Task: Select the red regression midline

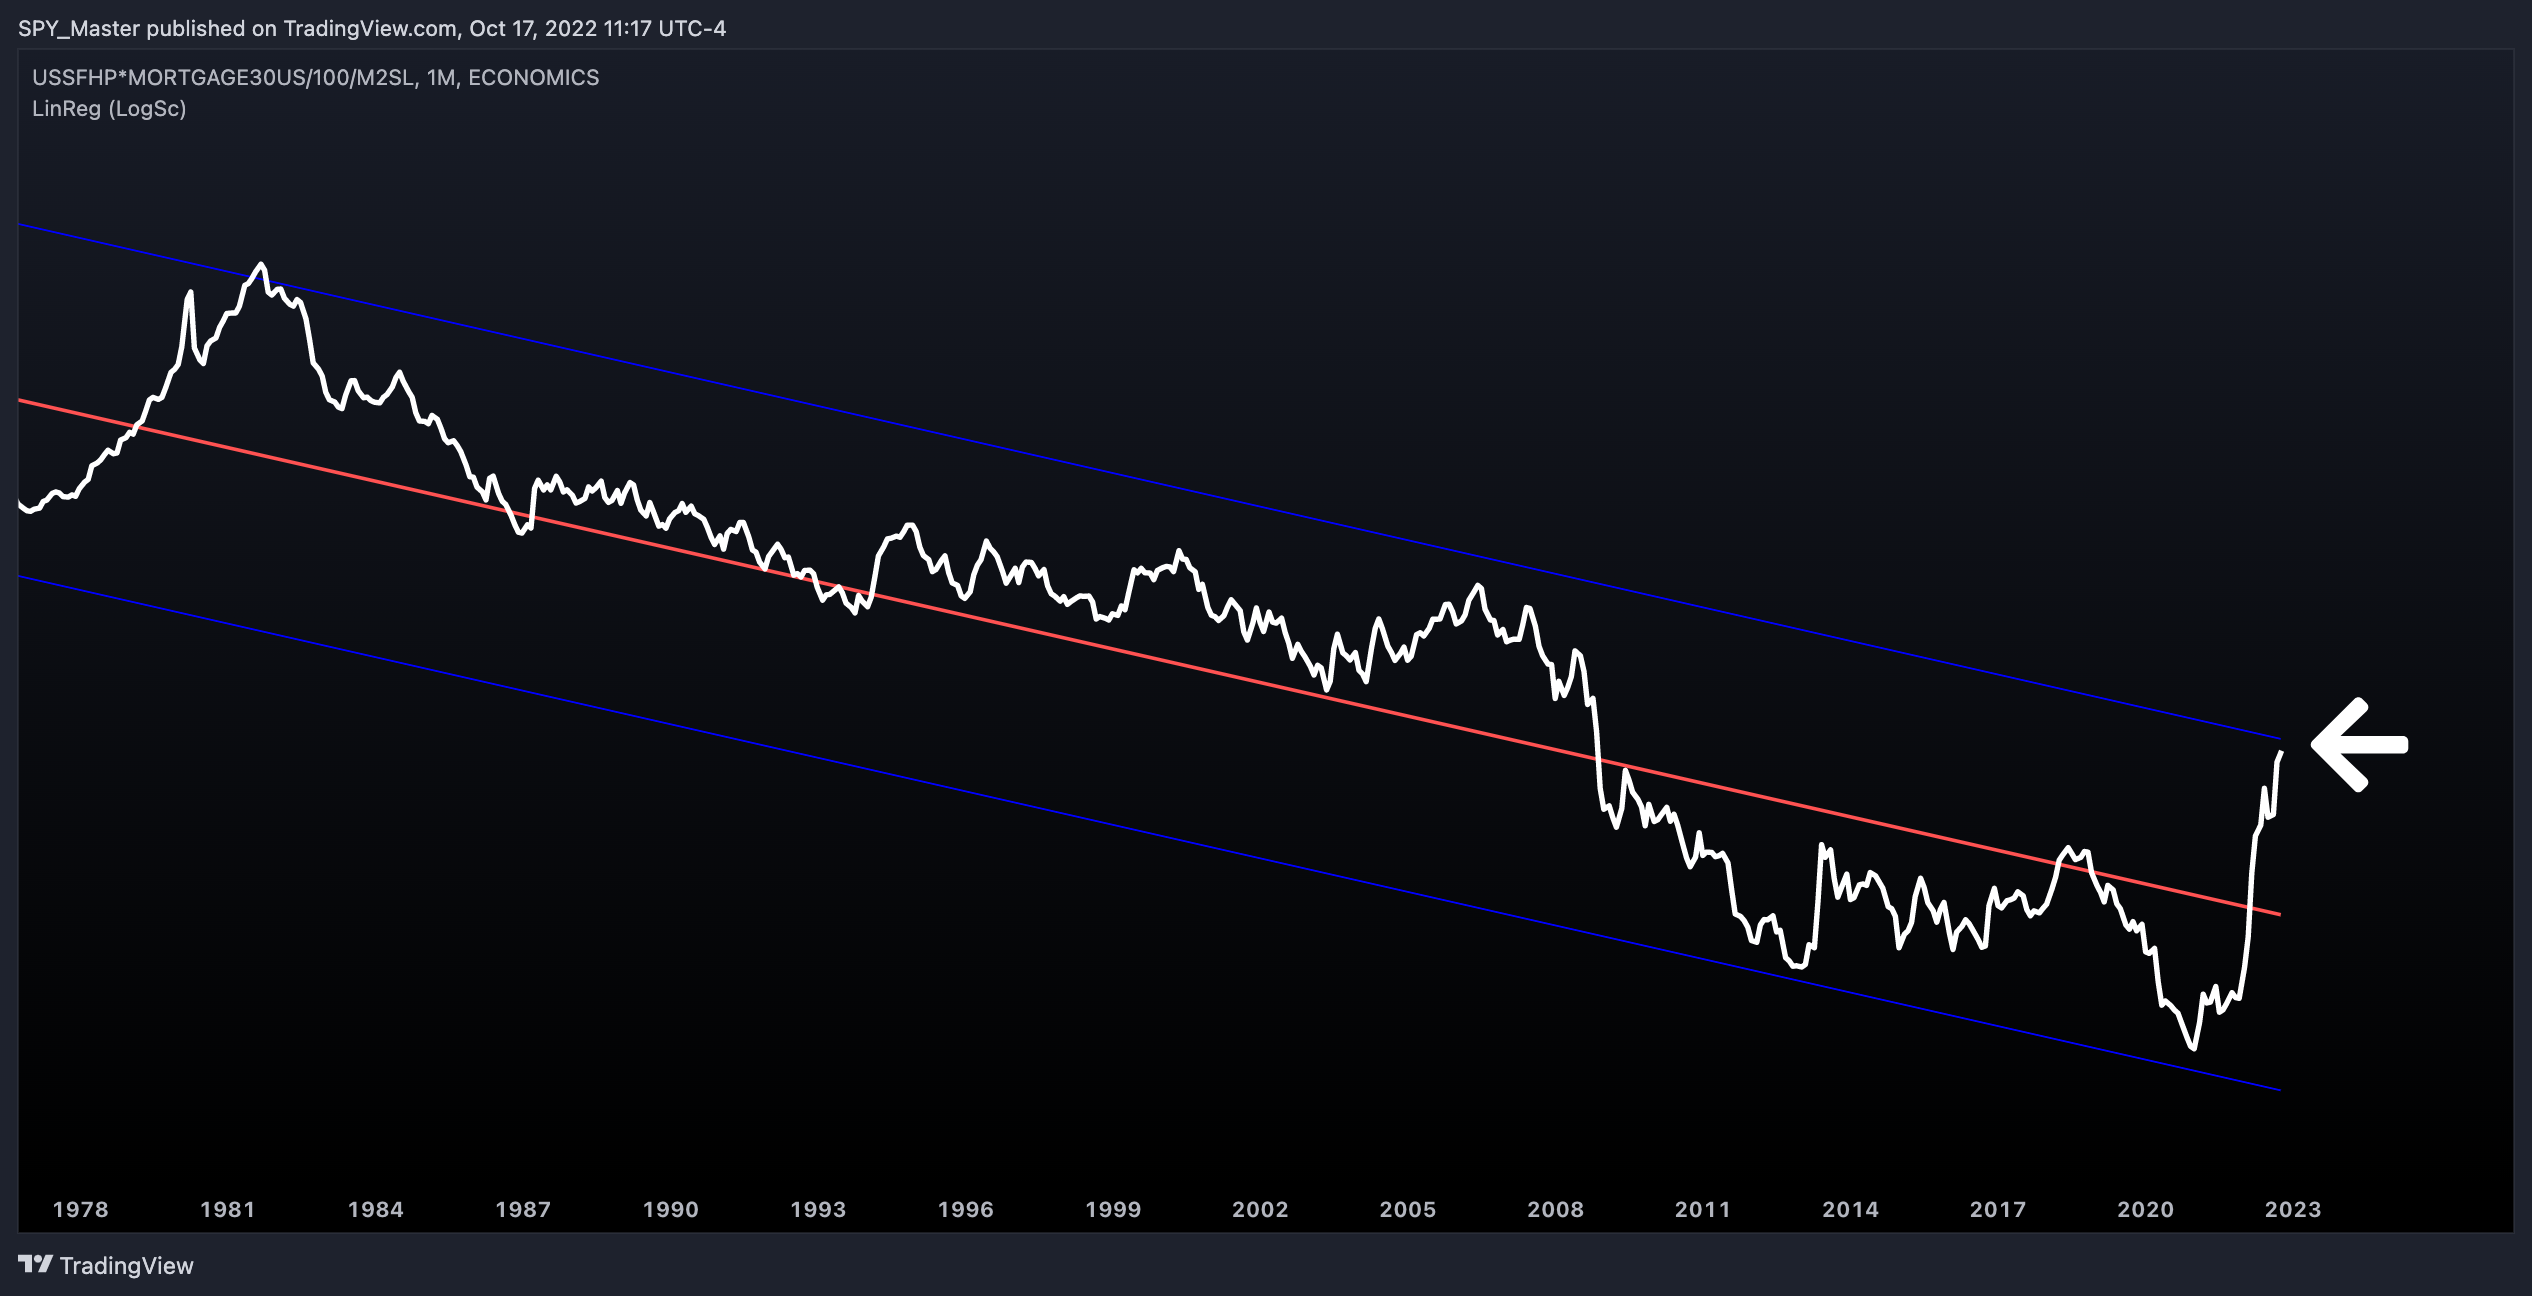Action: [x=1150, y=658]
